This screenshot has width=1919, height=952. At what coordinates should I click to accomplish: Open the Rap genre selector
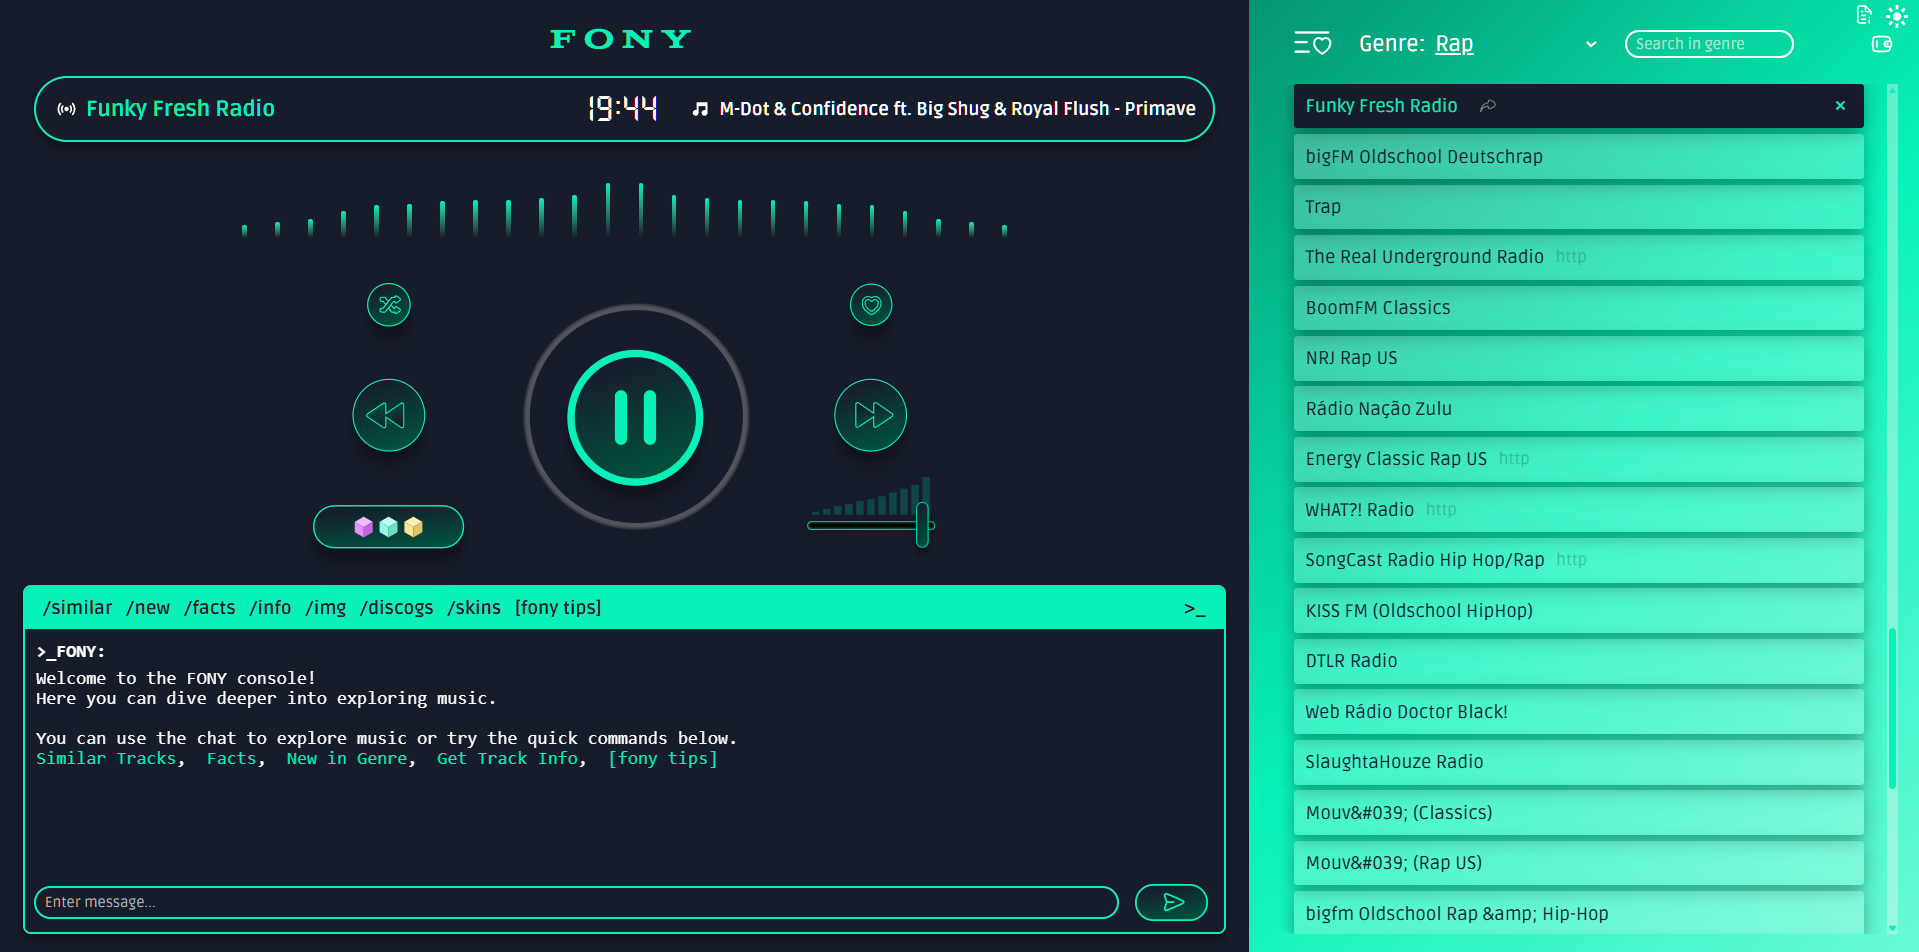(1454, 44)
